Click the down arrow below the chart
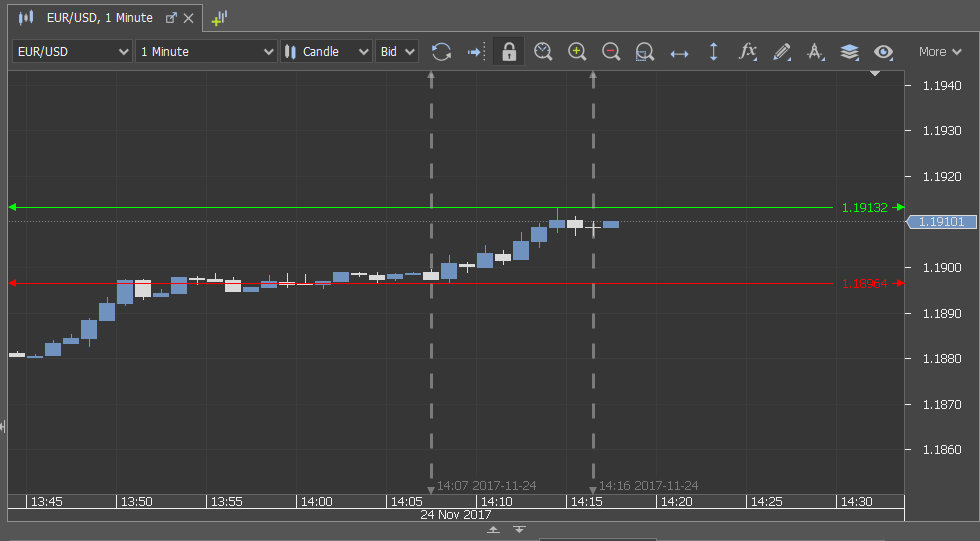This screenshot has height=541, width=980. click(519, 530)
